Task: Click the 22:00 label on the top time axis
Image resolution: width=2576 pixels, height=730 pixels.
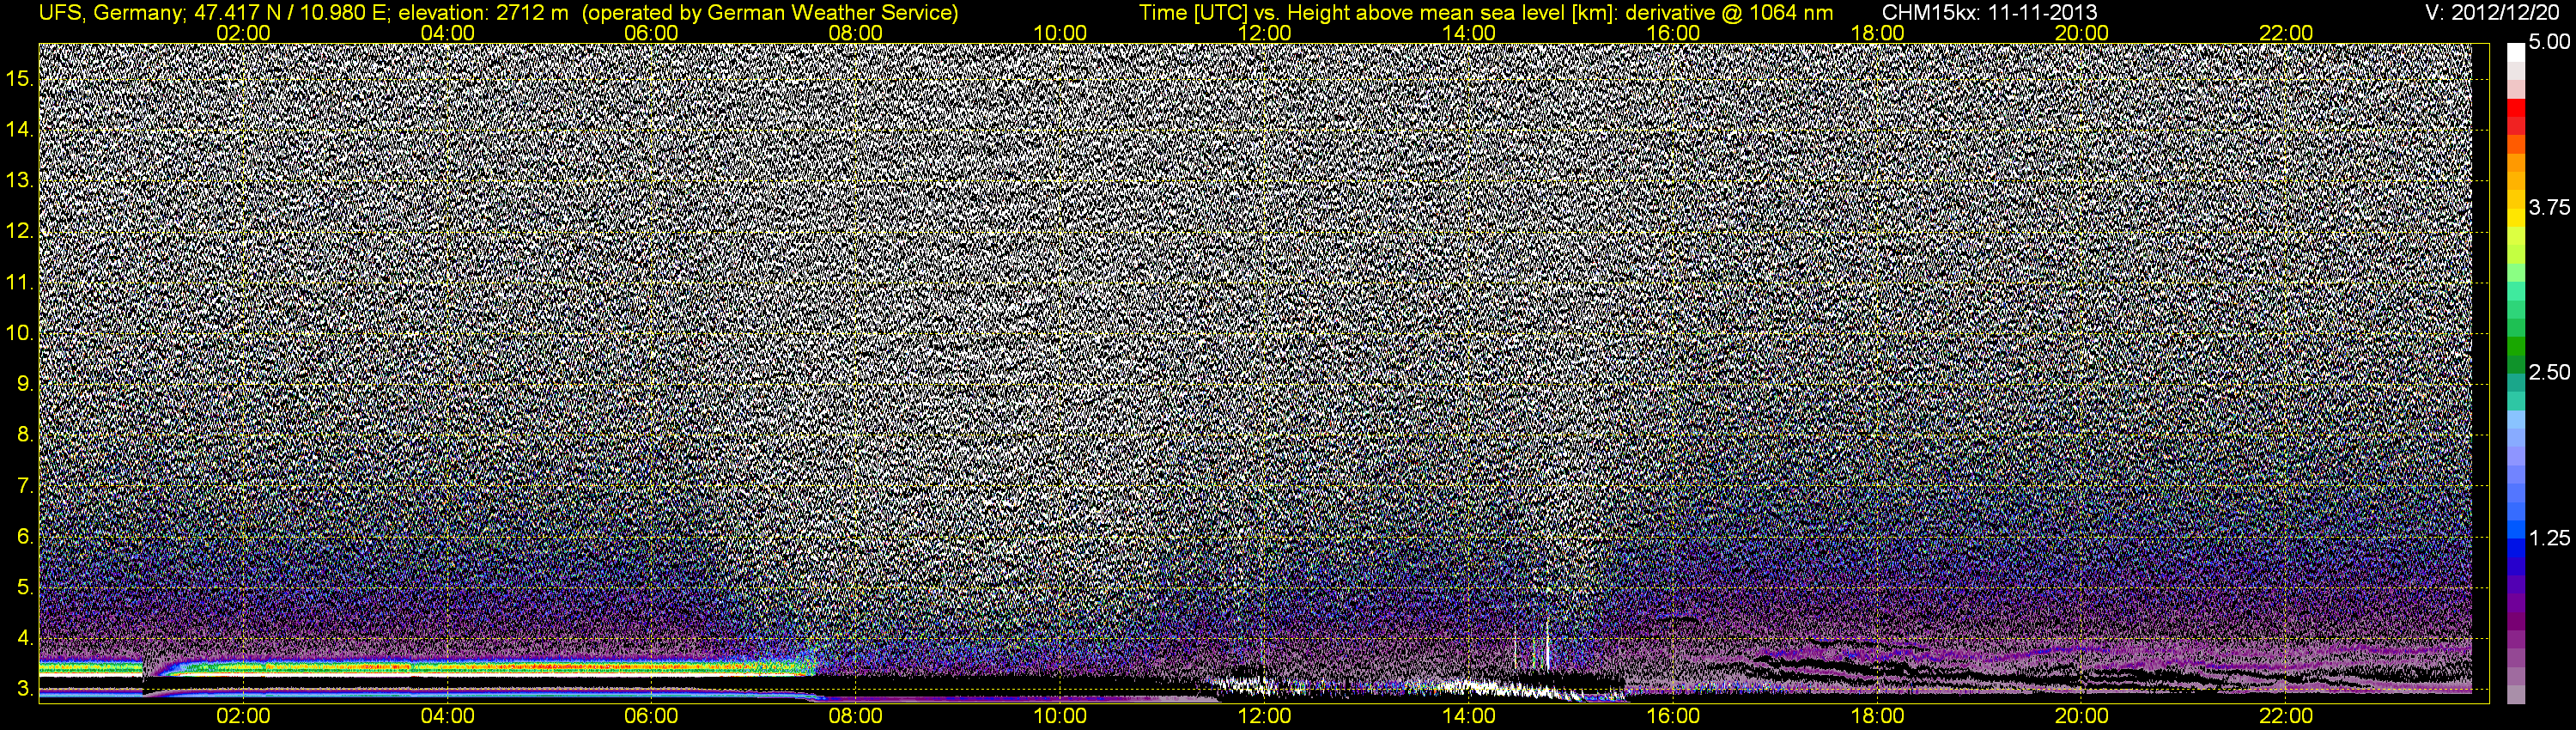Action: coord(2286,33)
